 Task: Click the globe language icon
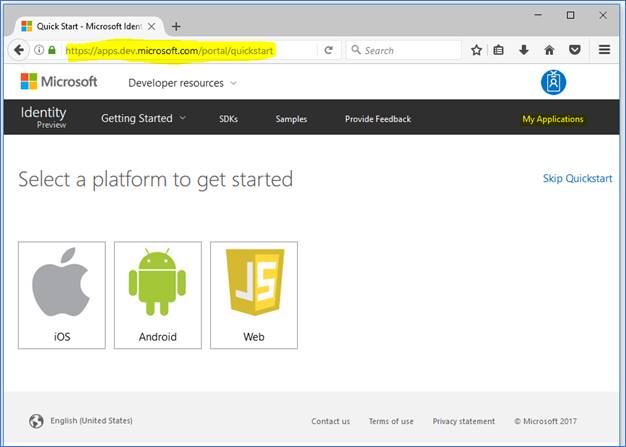pyautogui.click(x=36, y=421)
